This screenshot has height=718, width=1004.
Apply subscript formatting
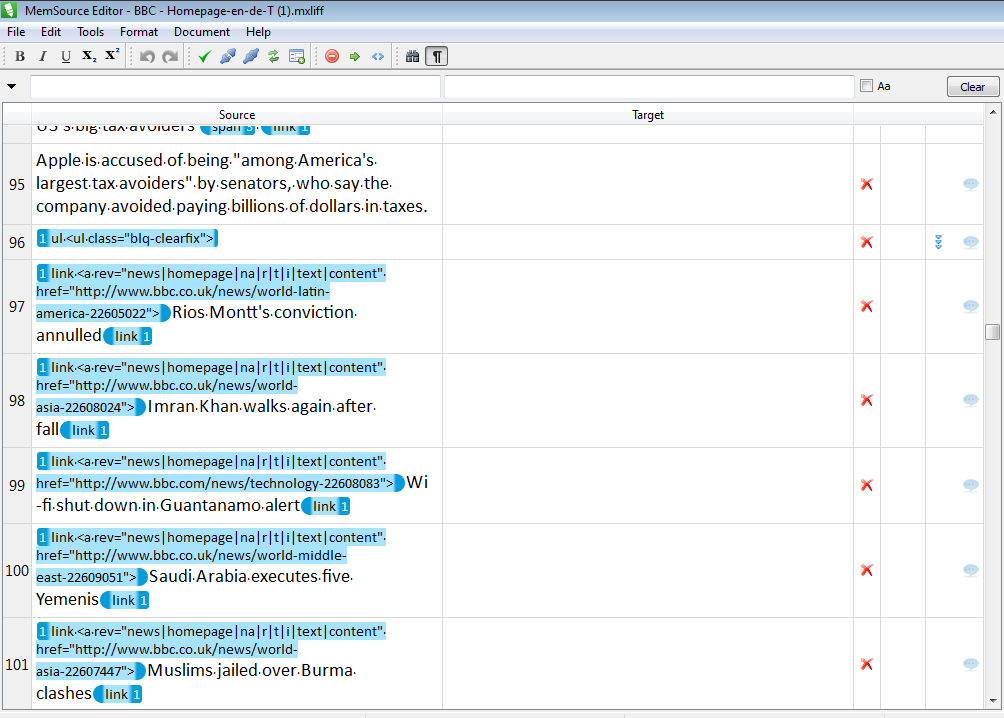[89, 56]
